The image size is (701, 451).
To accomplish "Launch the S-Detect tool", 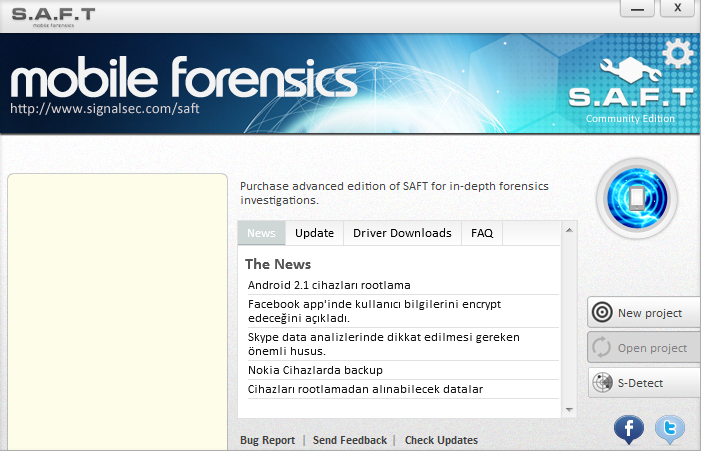I will pyautogui.click(x=644, y=383).
